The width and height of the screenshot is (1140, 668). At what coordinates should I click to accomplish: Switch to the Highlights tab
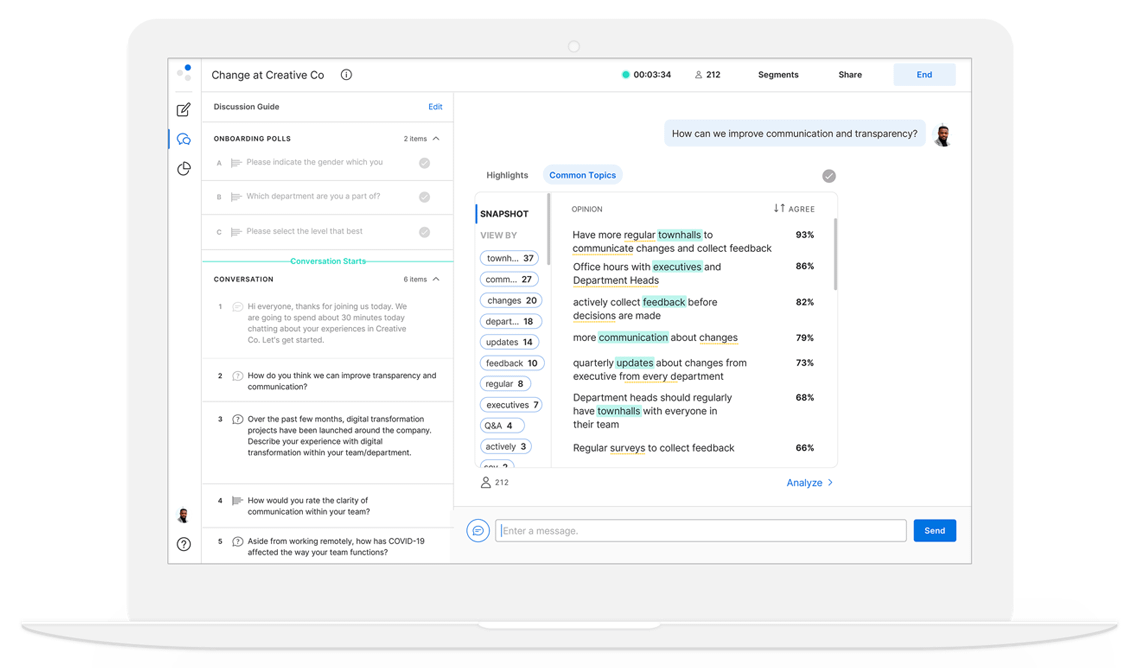click(507, 175)
